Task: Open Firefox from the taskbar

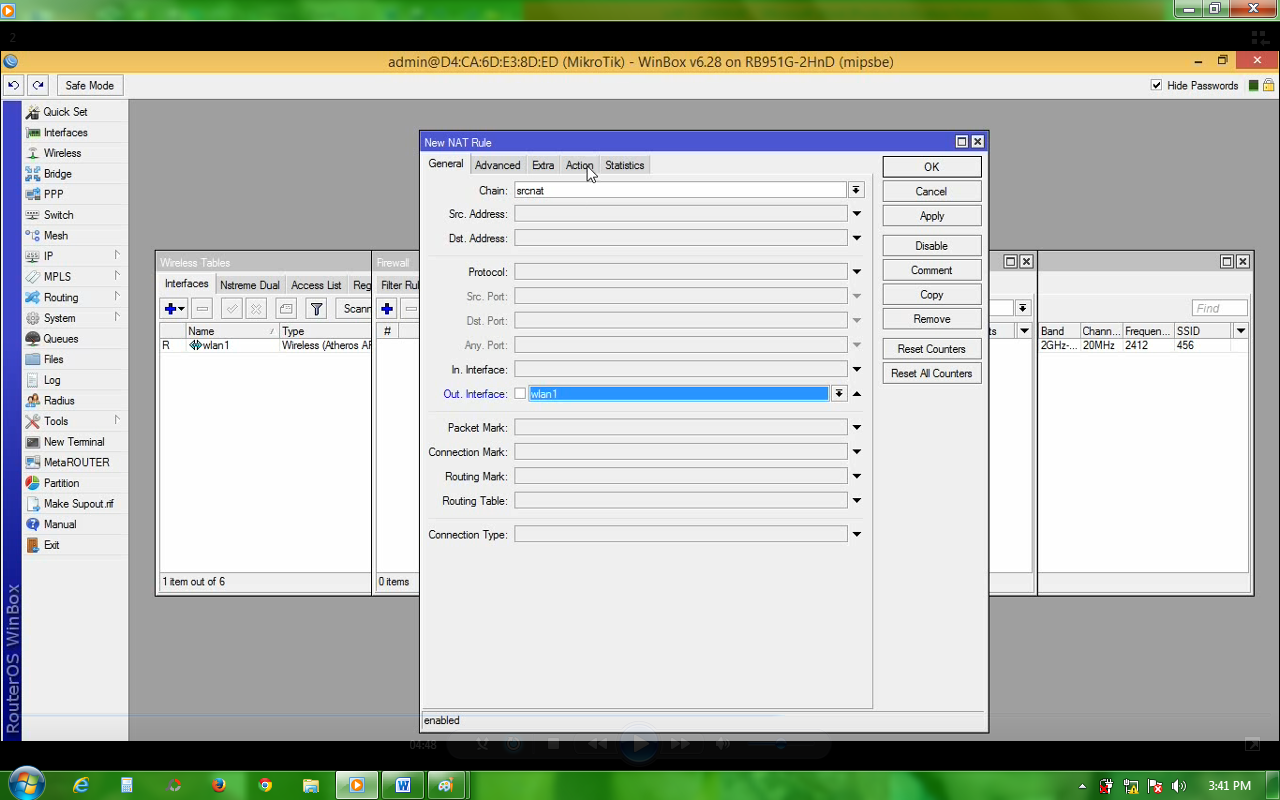Action: [219, 785]
